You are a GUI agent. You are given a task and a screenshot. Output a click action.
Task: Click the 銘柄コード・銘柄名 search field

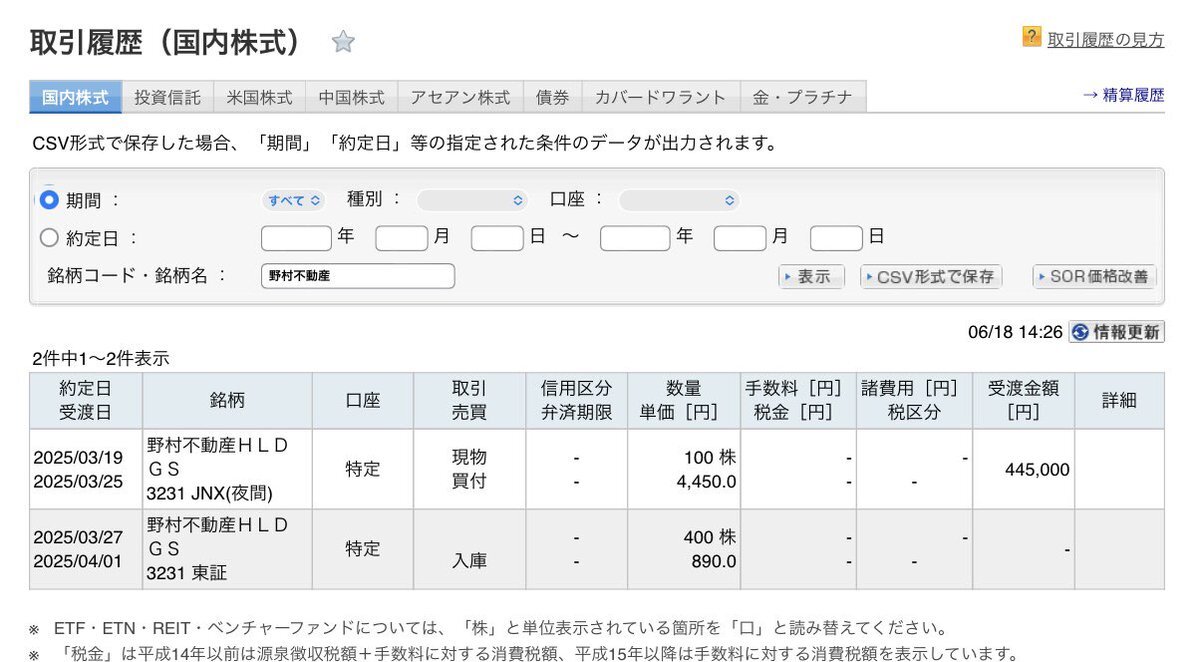click(x=358, y=276)
